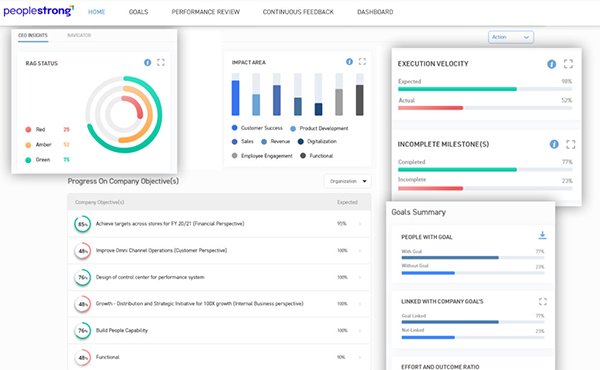Toggle the Revenue legend item
The height and width of the screenshot is (370, 600).
[x=276, y=141]
